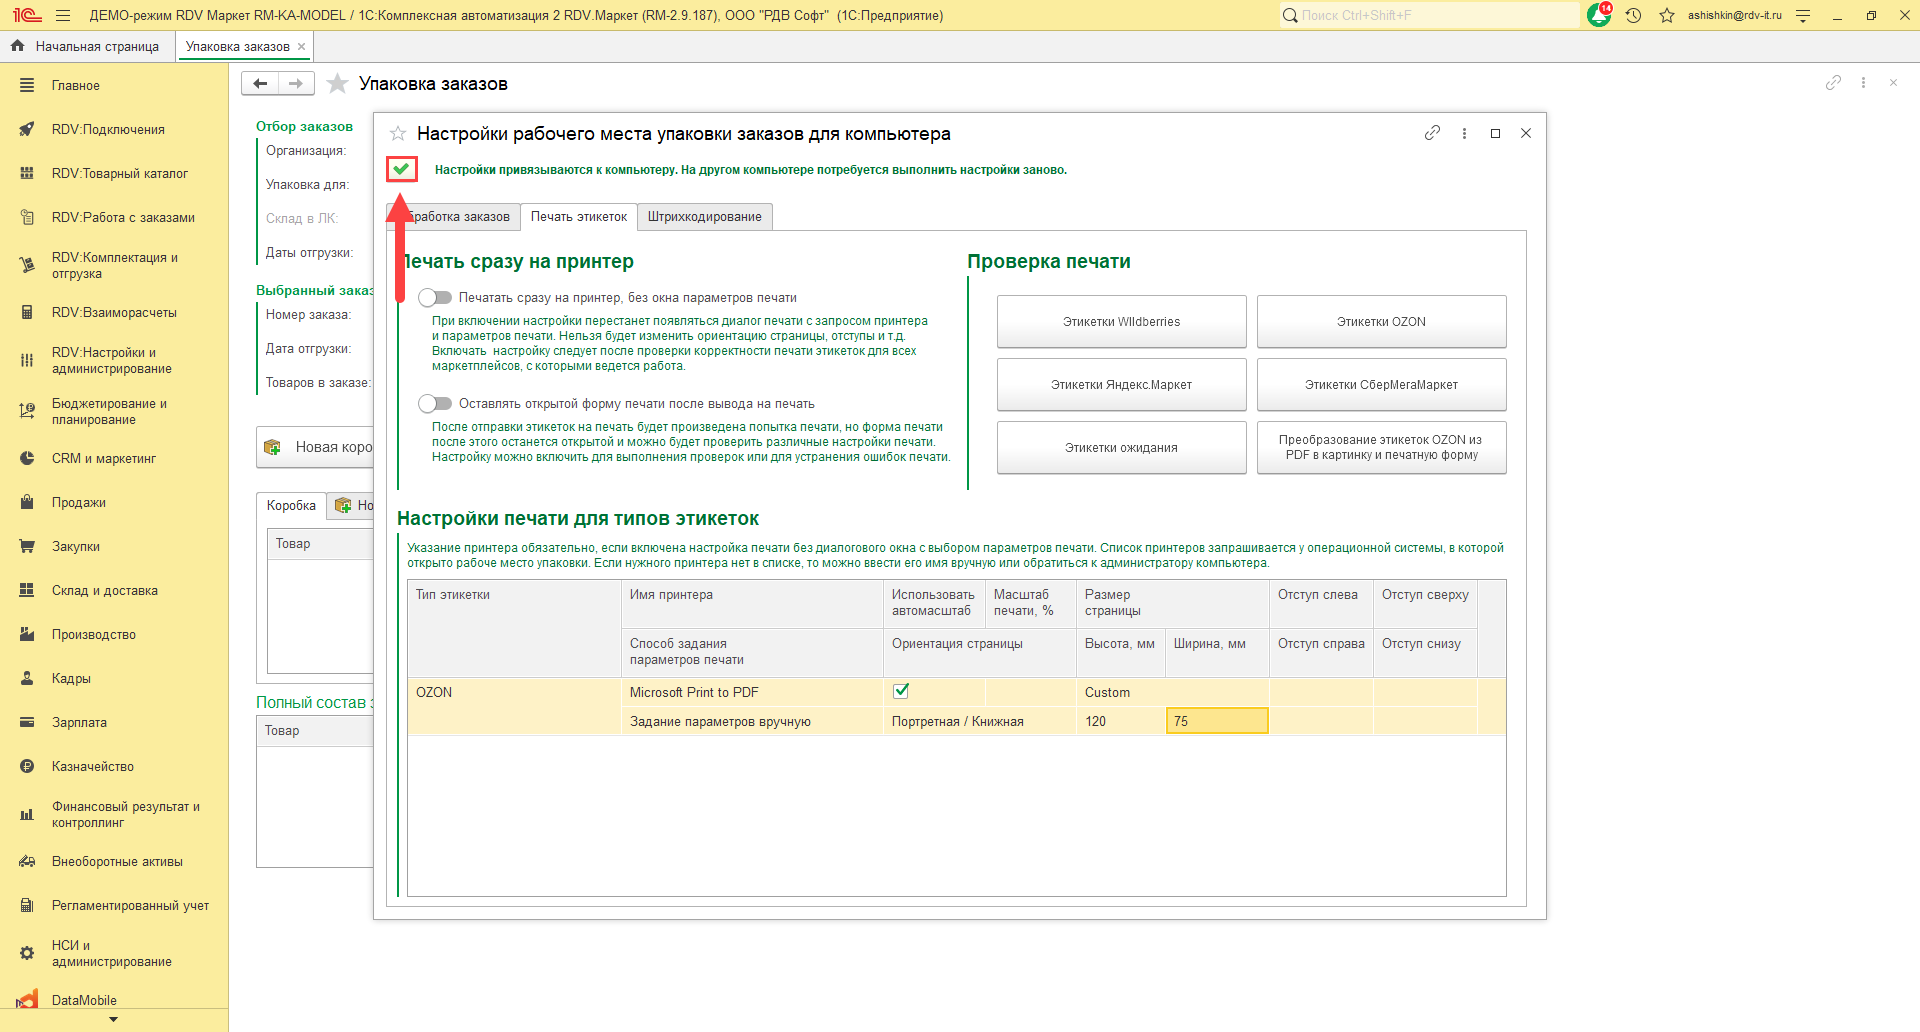Click Этикетки ожидания button

click(x=1121, y=447)
